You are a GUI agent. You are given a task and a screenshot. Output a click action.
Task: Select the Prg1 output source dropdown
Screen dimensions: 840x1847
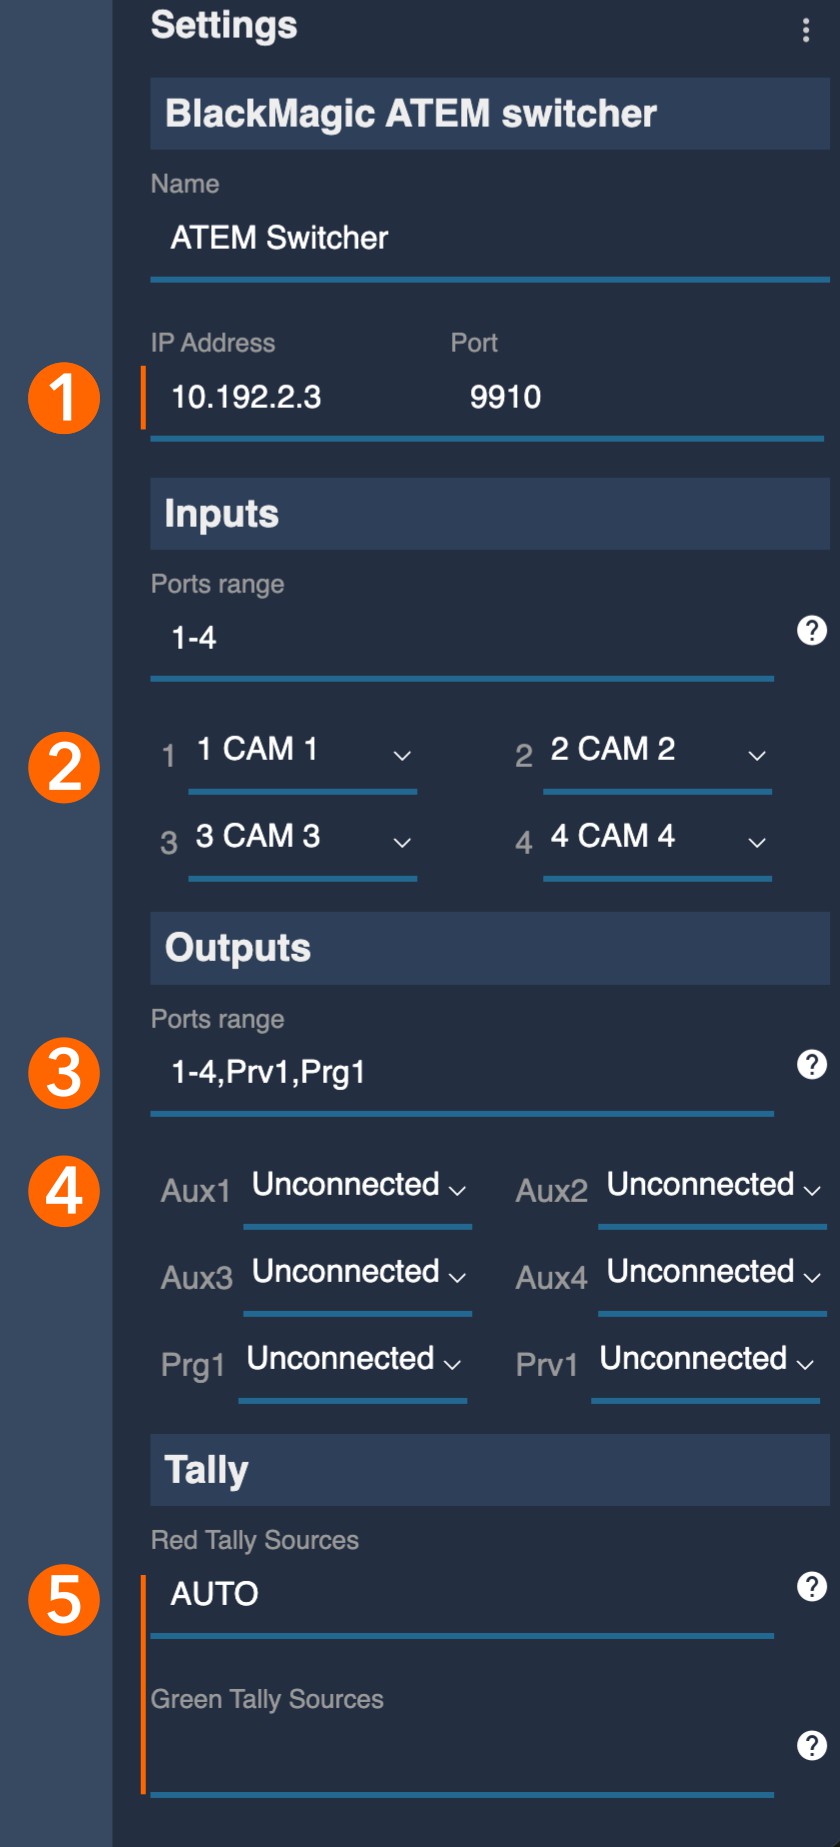[352, 1360]
